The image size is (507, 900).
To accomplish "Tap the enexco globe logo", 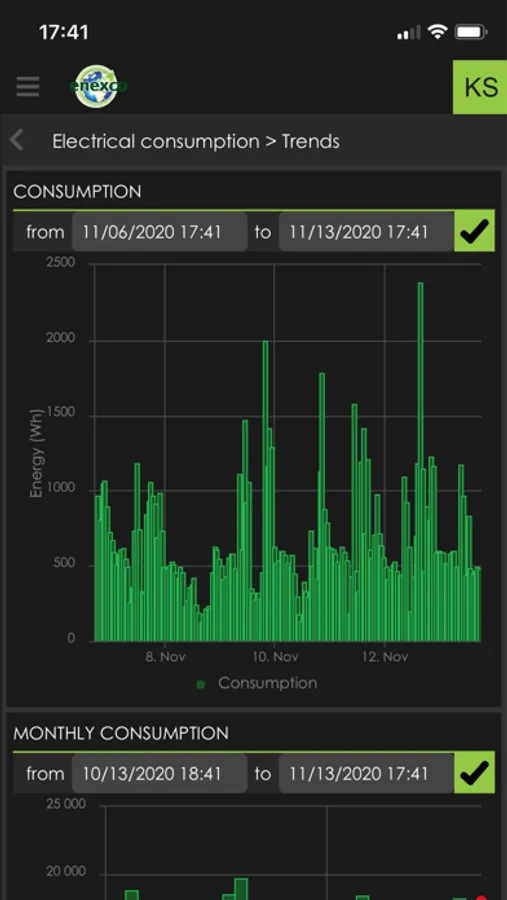I will pyautogui.click(x=96, y=86).
